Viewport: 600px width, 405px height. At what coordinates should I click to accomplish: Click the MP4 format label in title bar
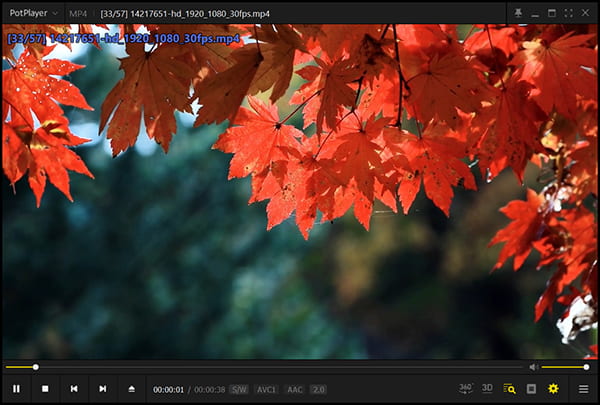click(x=78, y=14)
